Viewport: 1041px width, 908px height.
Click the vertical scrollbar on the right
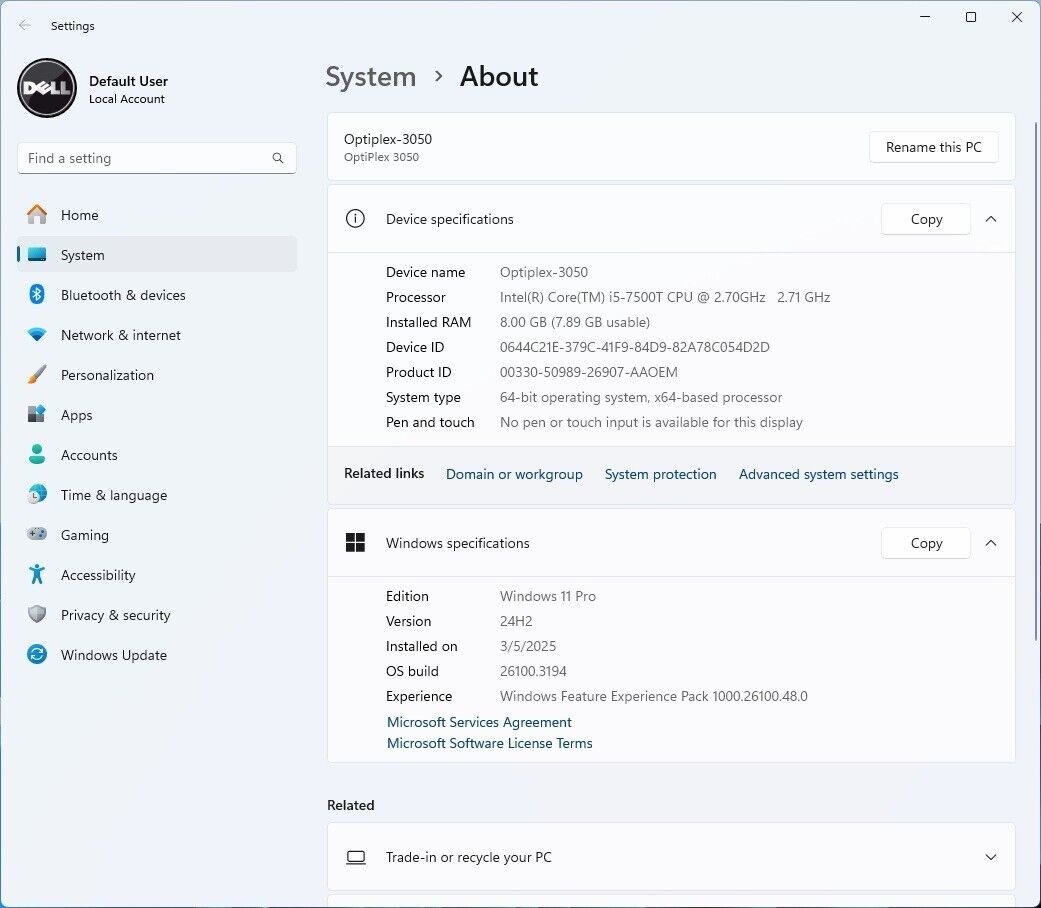[x=1037, y=382]
